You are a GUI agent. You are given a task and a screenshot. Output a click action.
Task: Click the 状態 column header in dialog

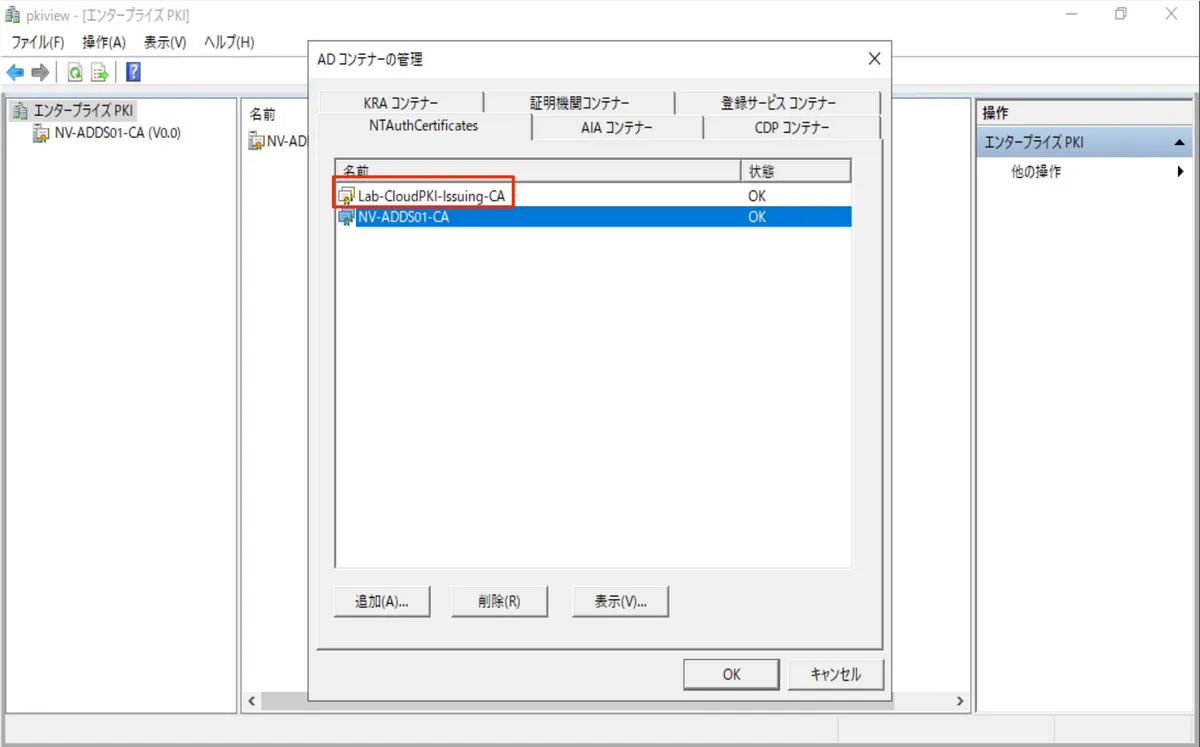click(x=796, y=170)
